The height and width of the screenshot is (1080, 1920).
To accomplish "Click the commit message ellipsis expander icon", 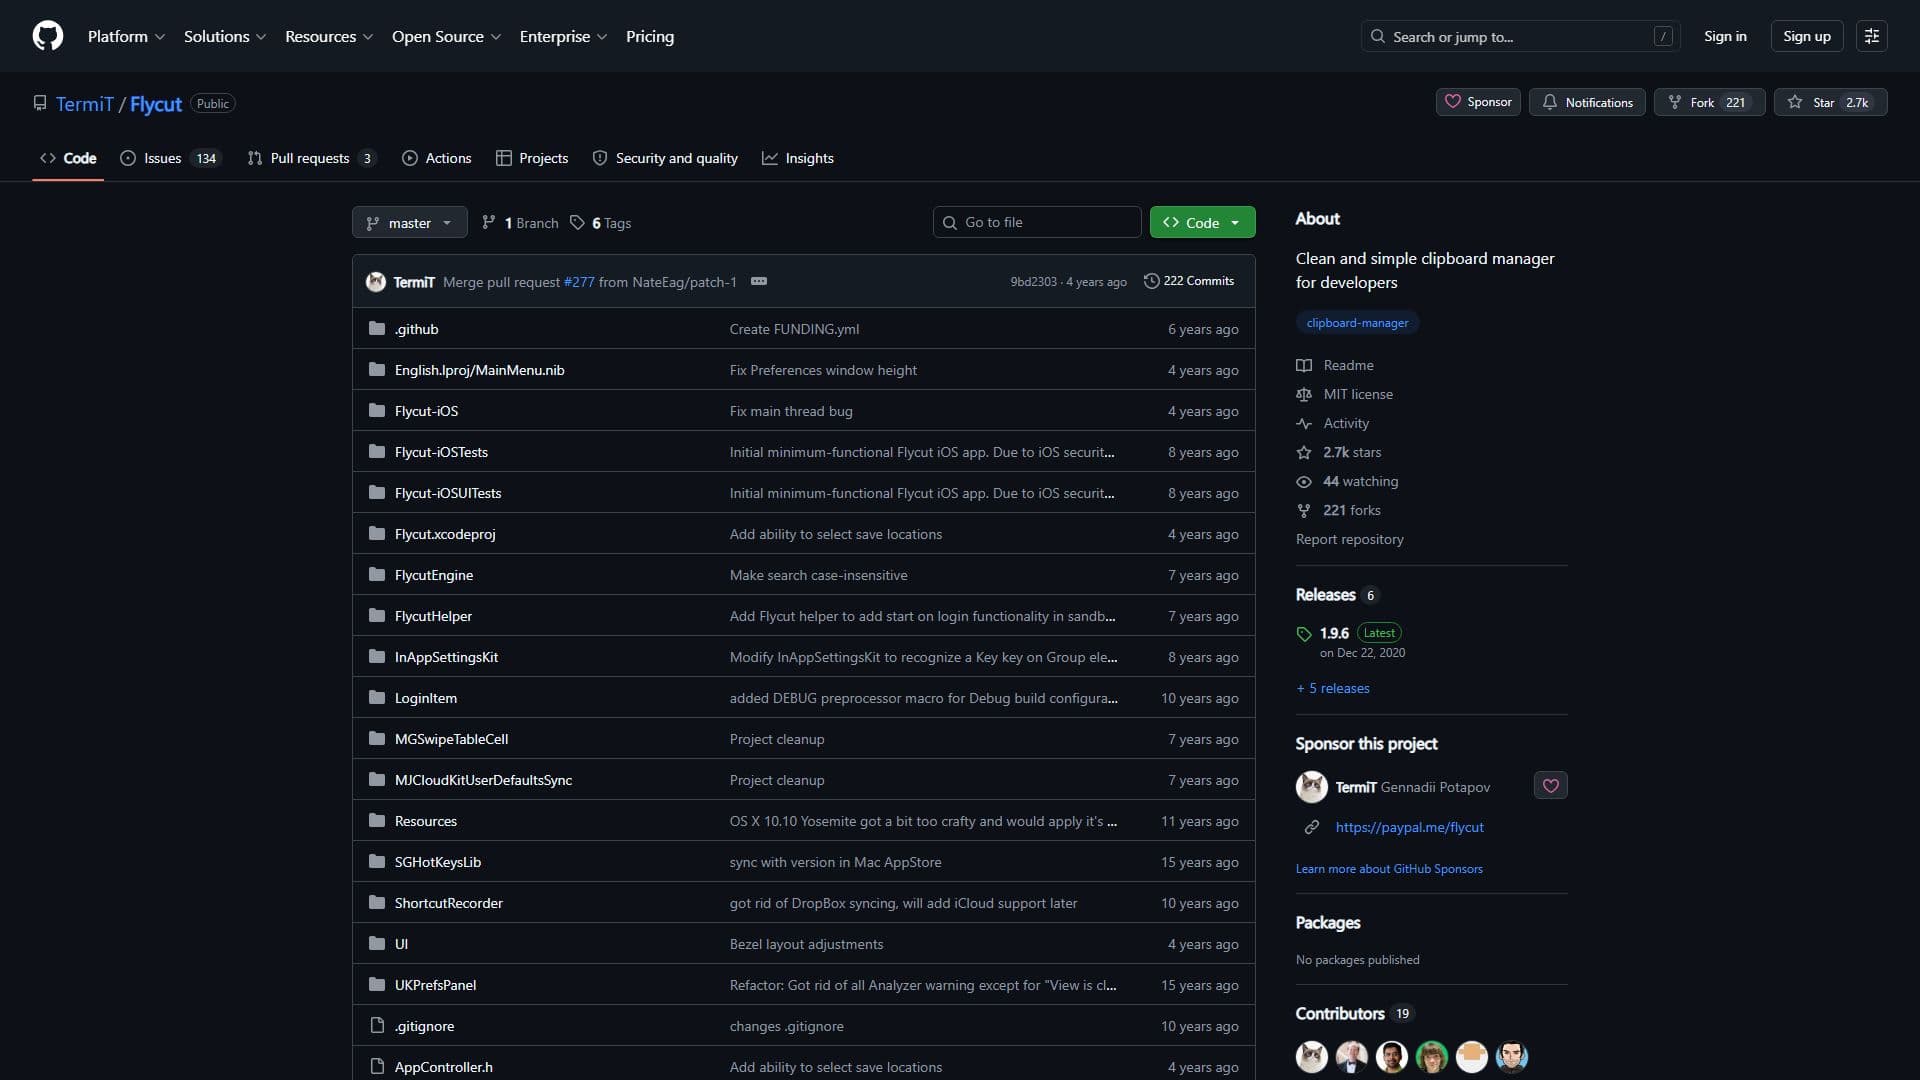I will point(759,281).
